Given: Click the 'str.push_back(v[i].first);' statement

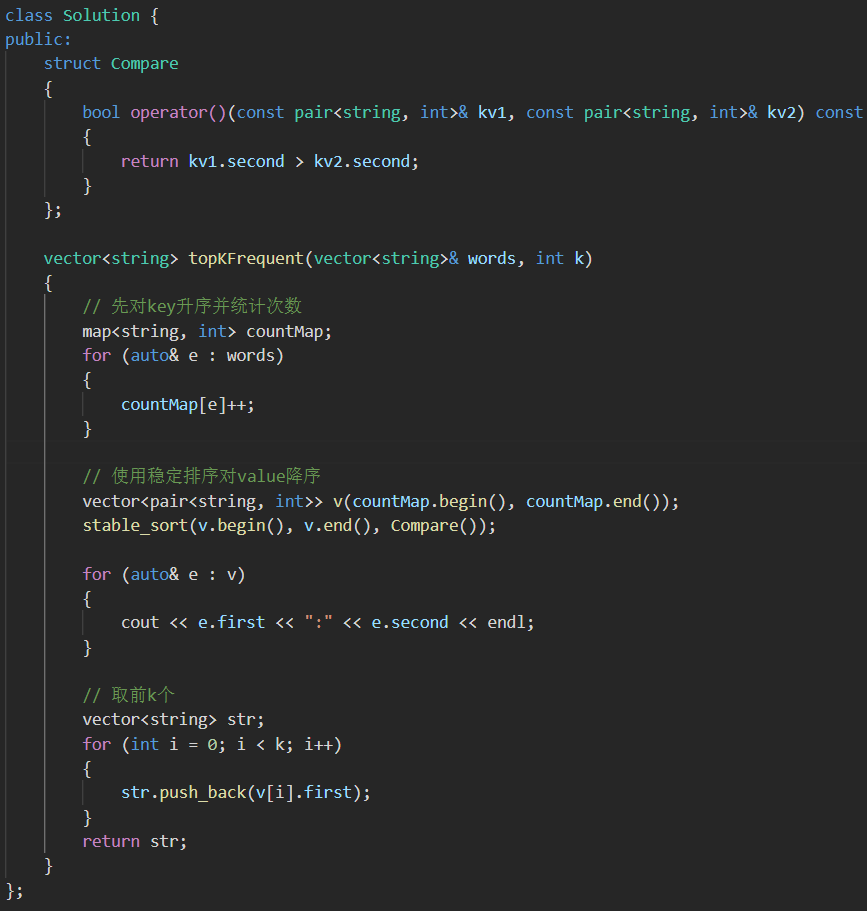Looking at the screenshot, I should 246,792.
